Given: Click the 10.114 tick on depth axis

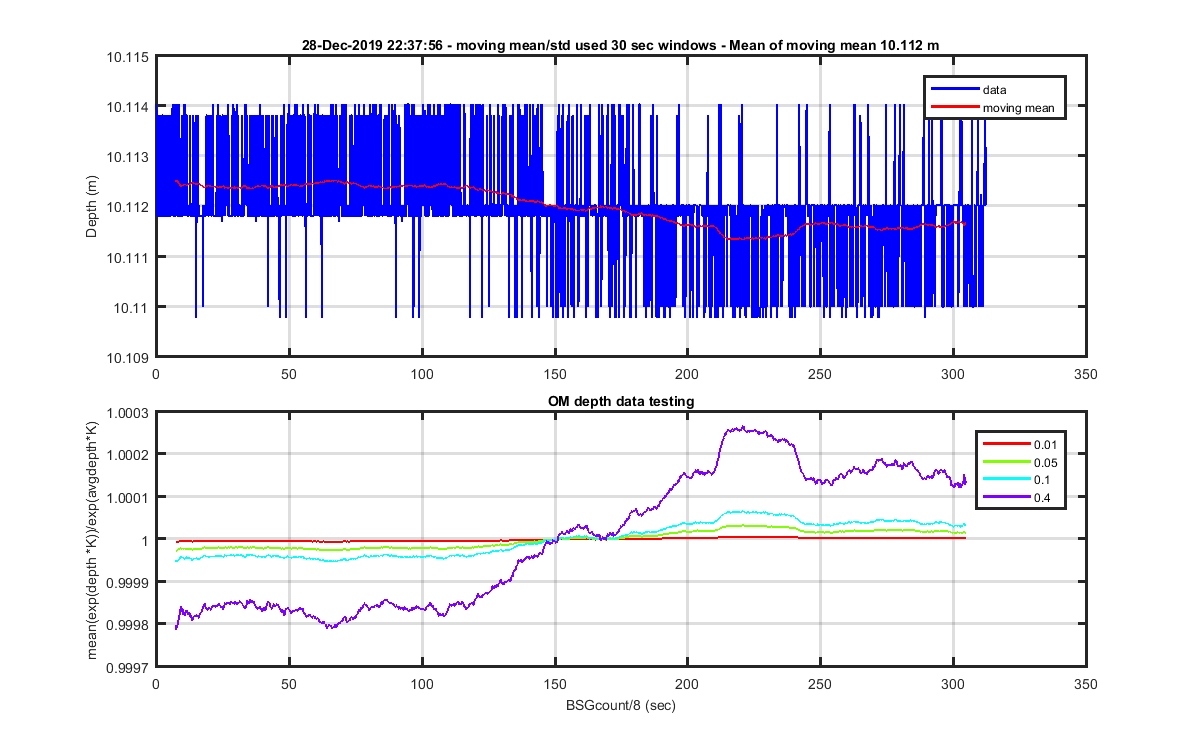Looking at the screenshot, I should point(129,107).
